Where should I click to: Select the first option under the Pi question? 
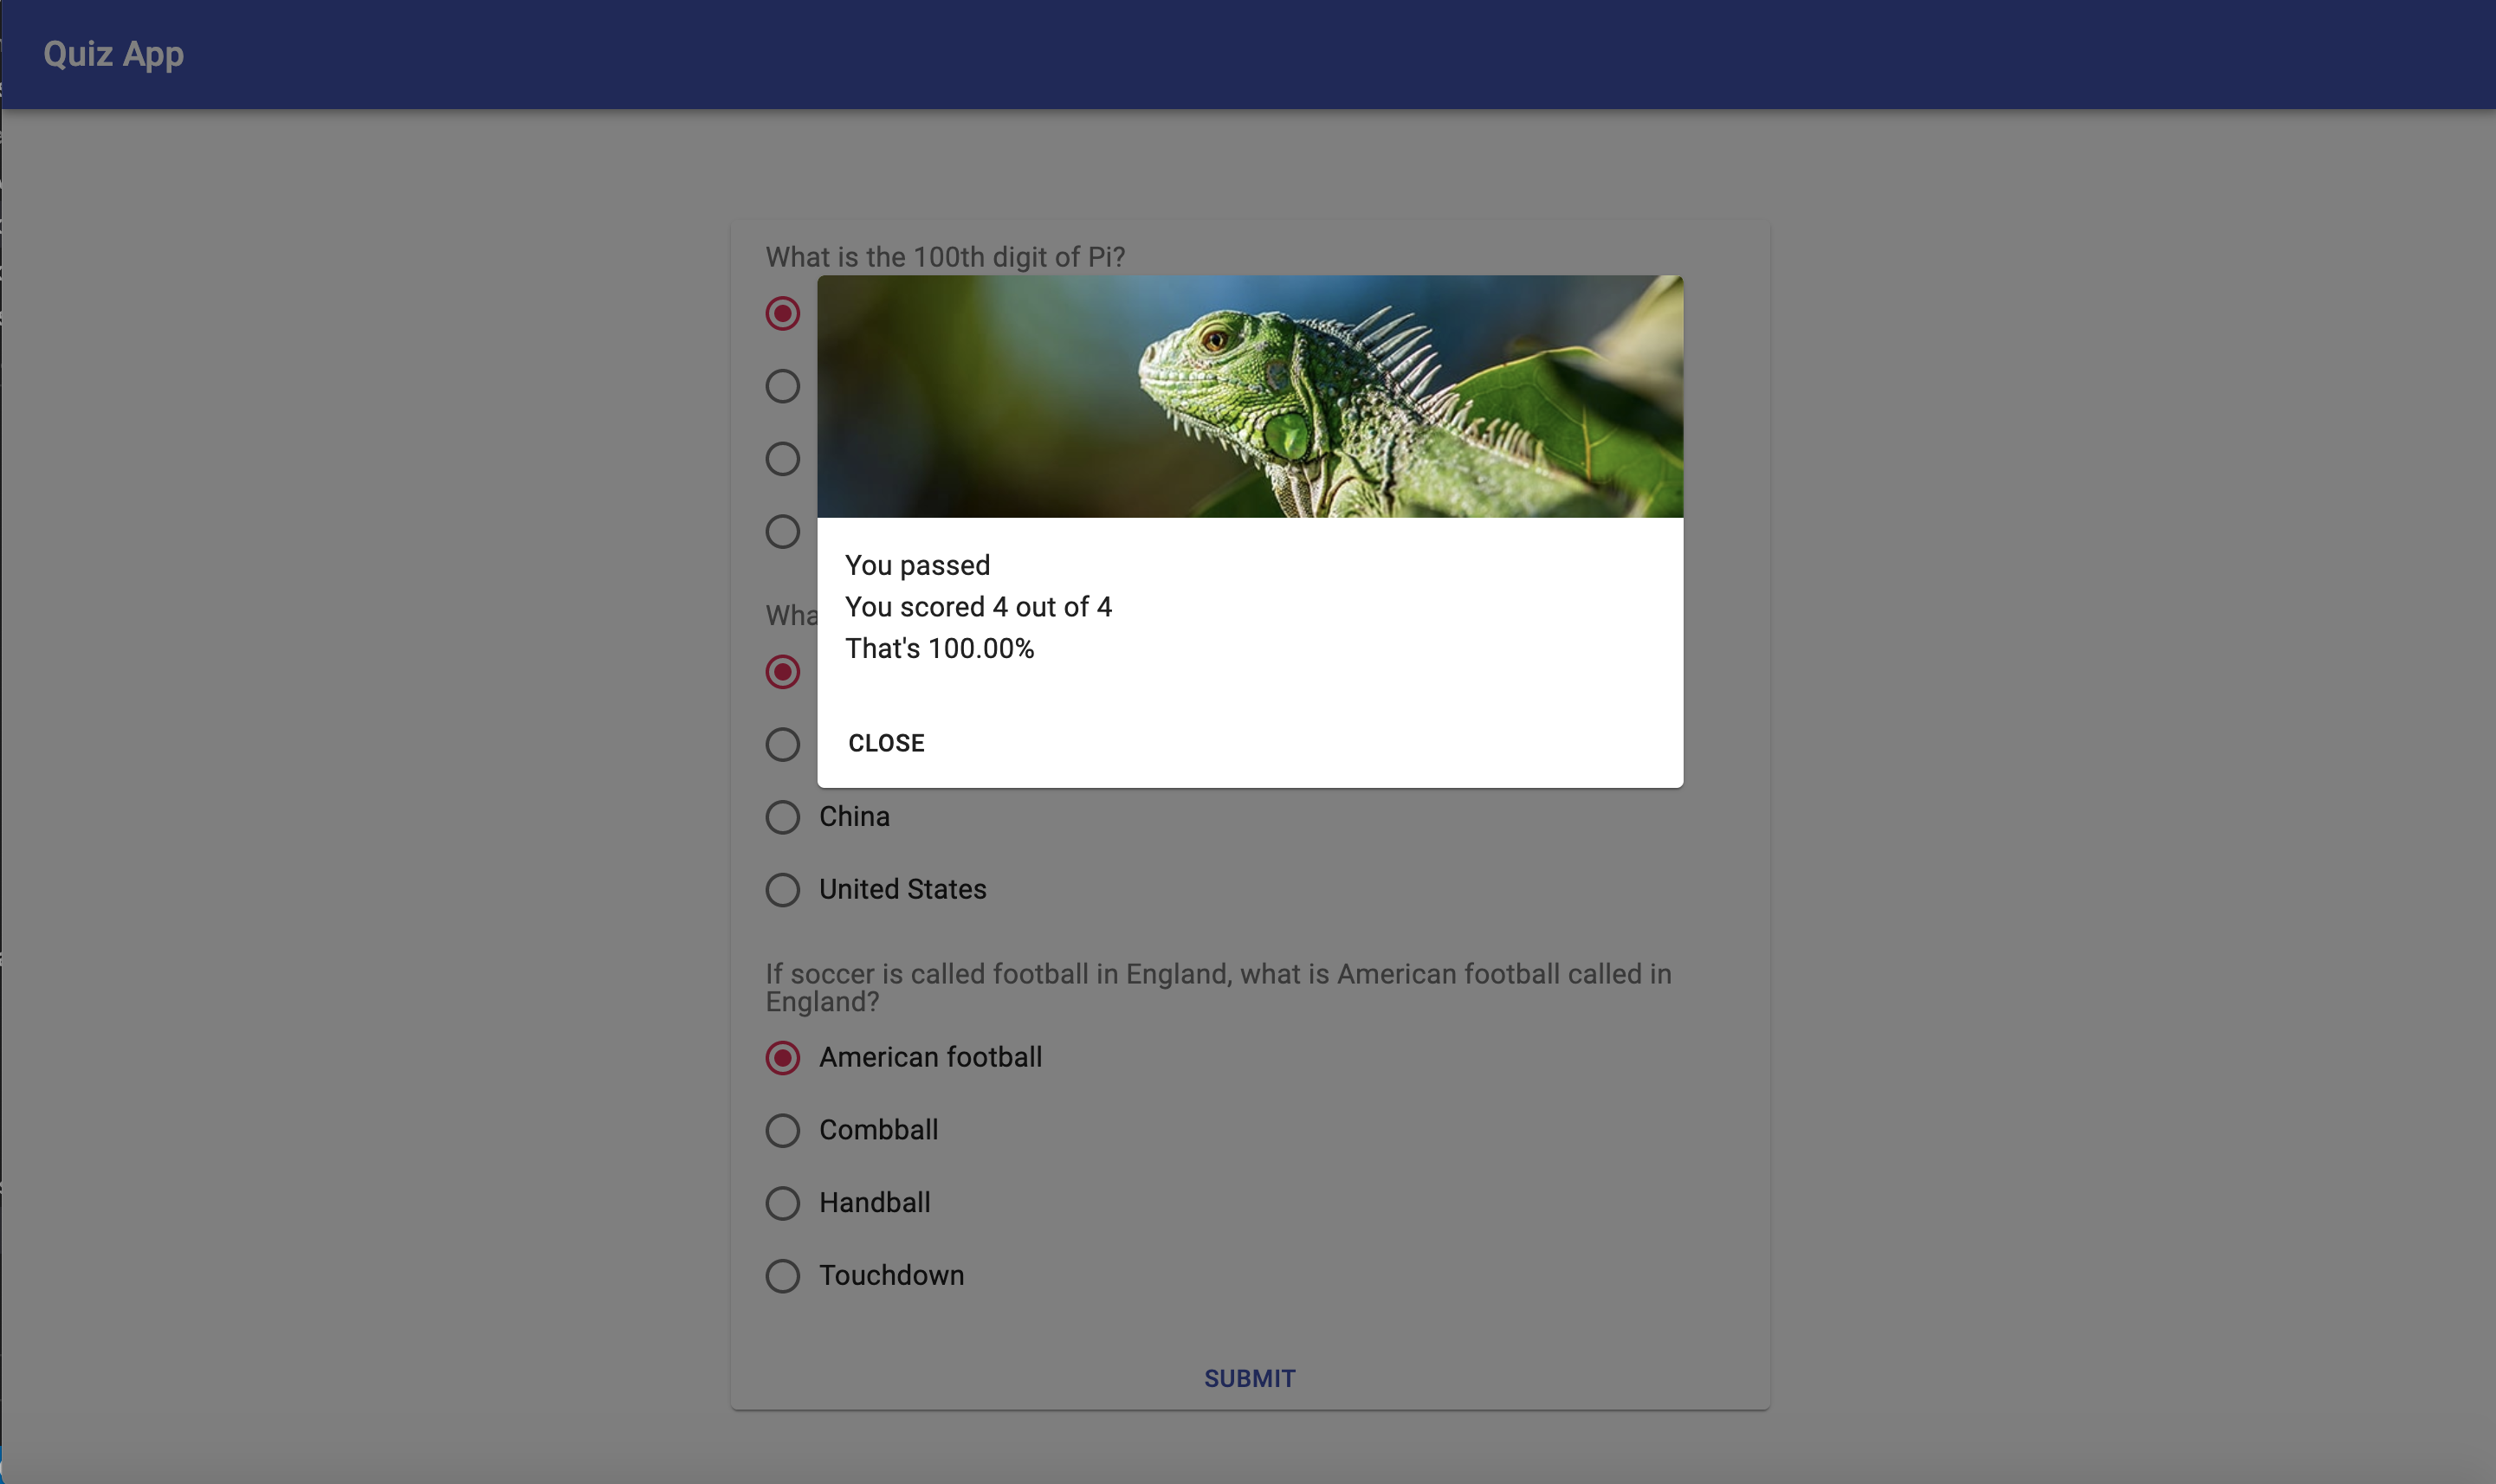(x=783, y=313)
